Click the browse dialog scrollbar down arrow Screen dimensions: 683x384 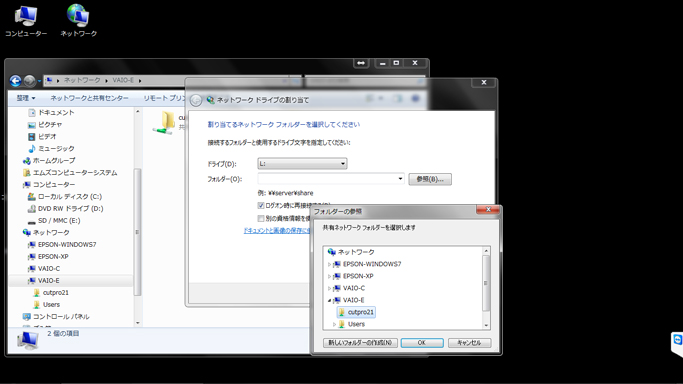click(486, 325)
